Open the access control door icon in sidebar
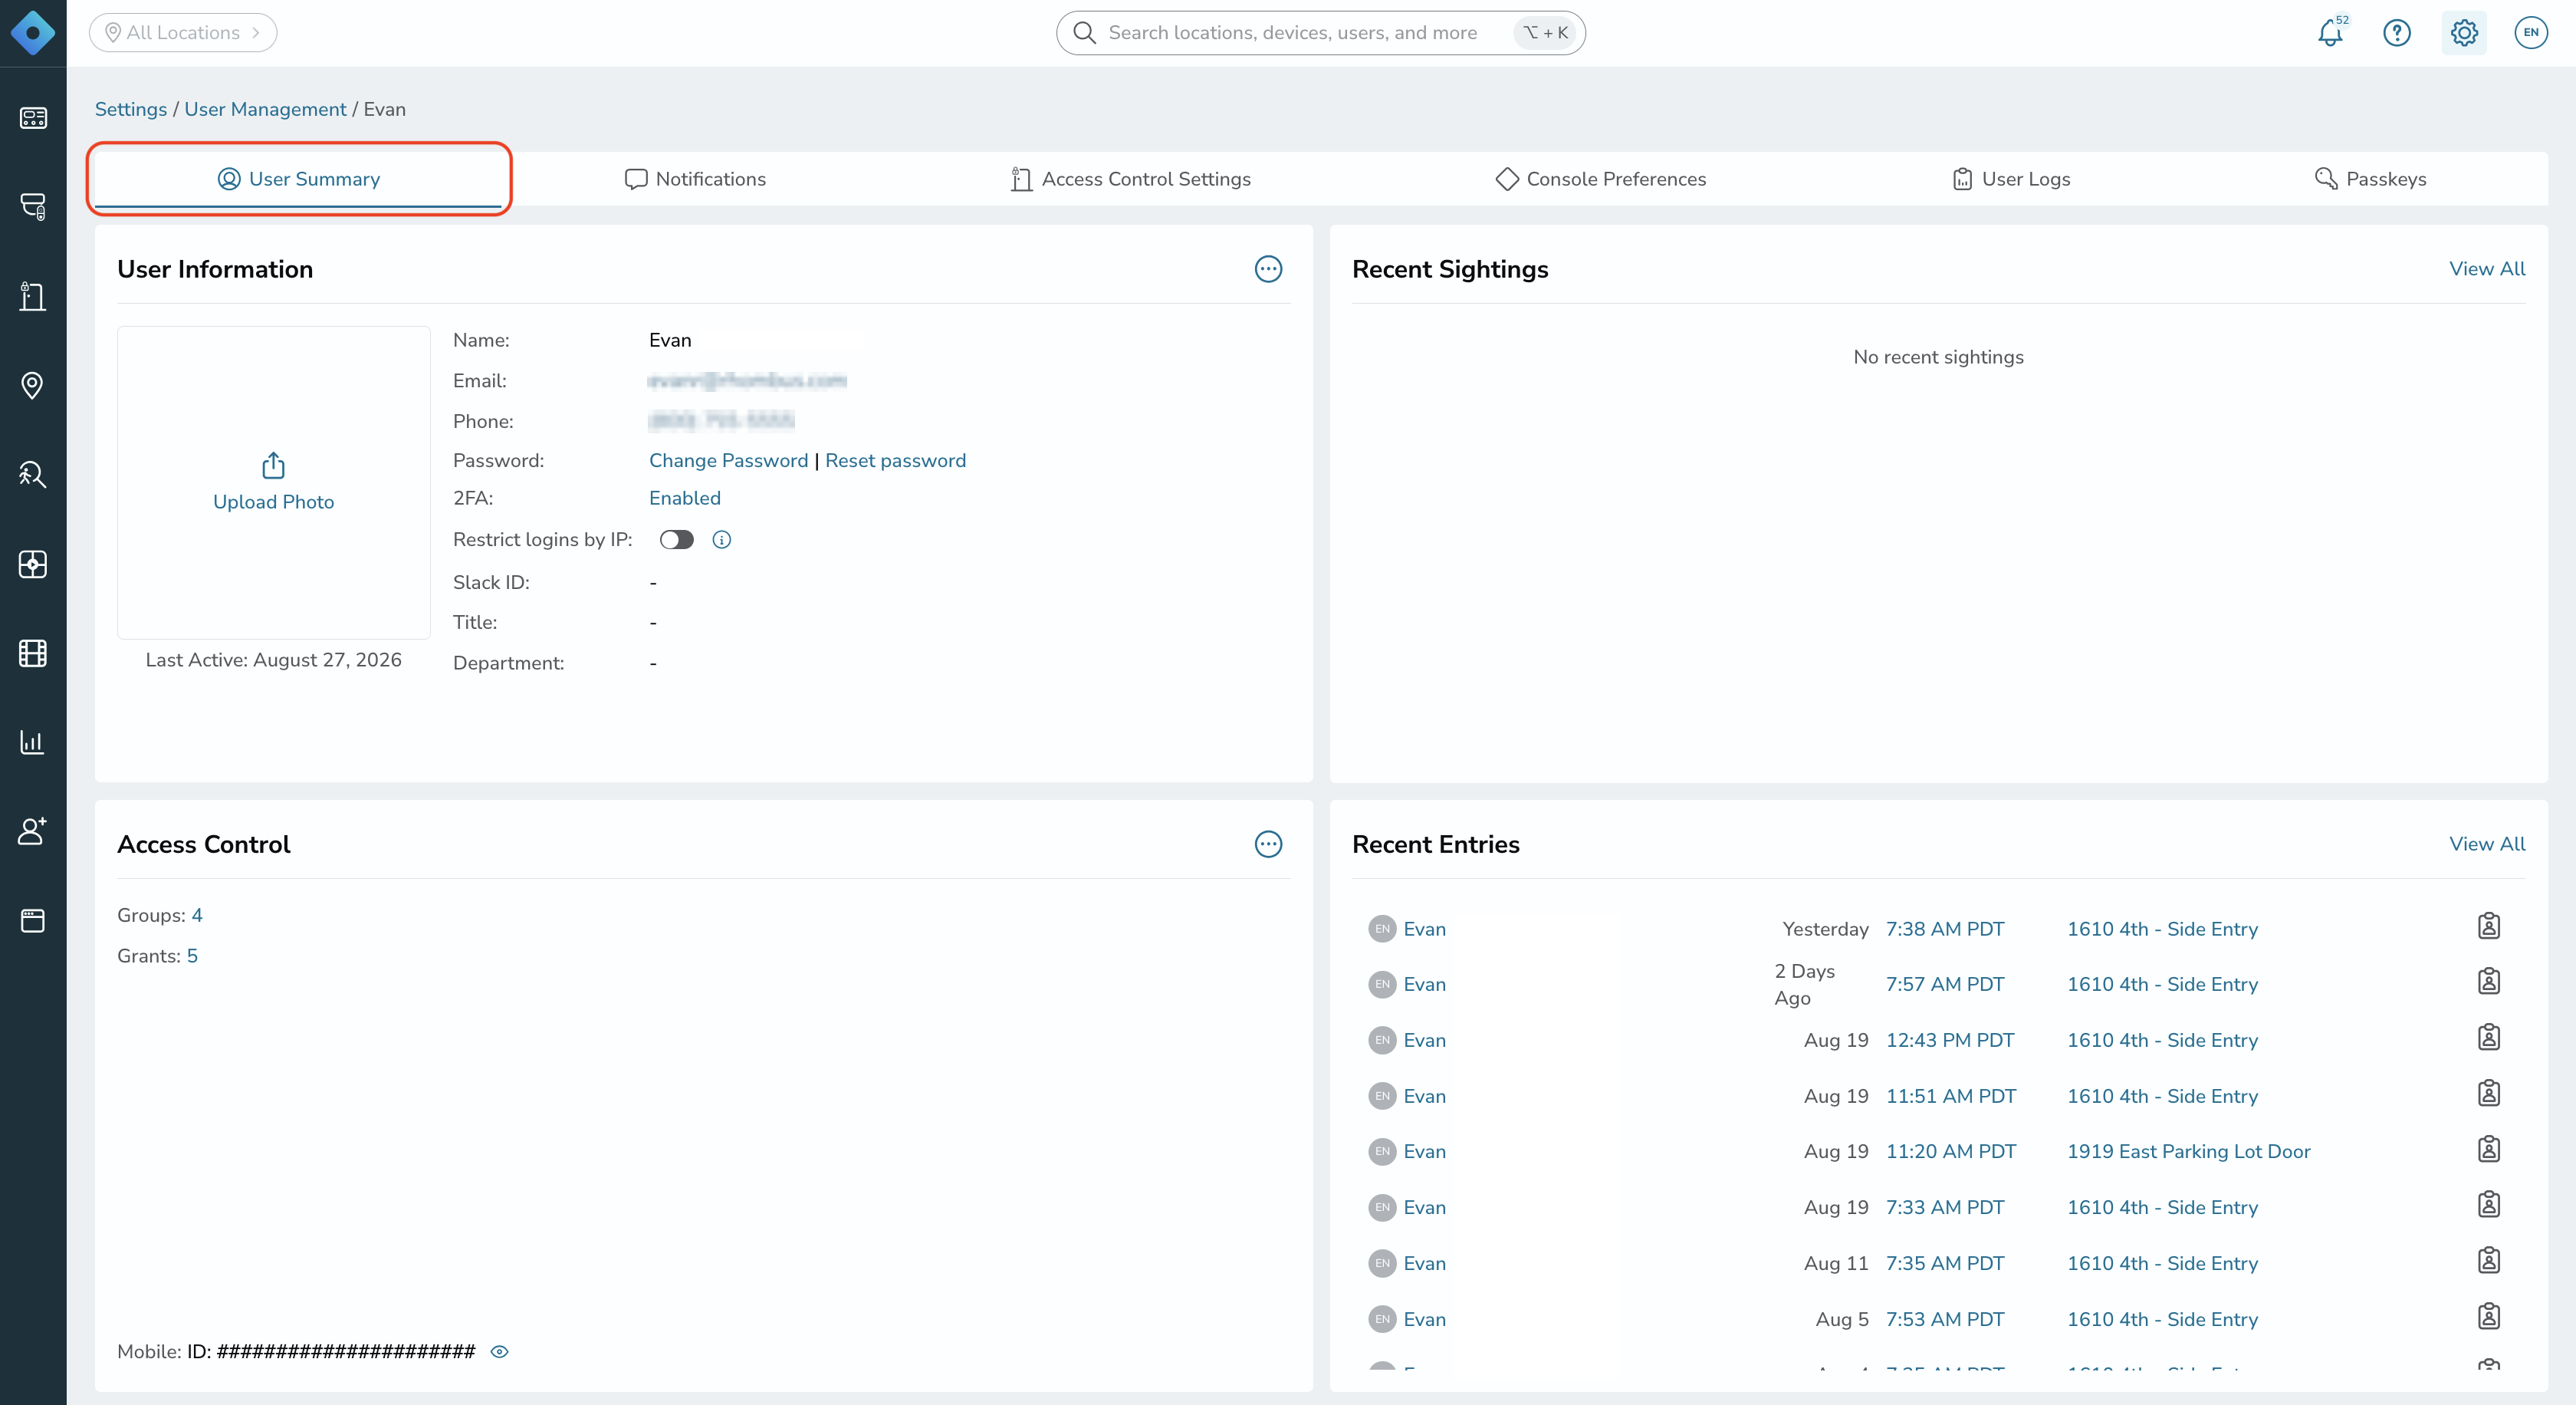Image resolution: width=2576 pixels, height=1405 pixels. [x=33, y=296]
